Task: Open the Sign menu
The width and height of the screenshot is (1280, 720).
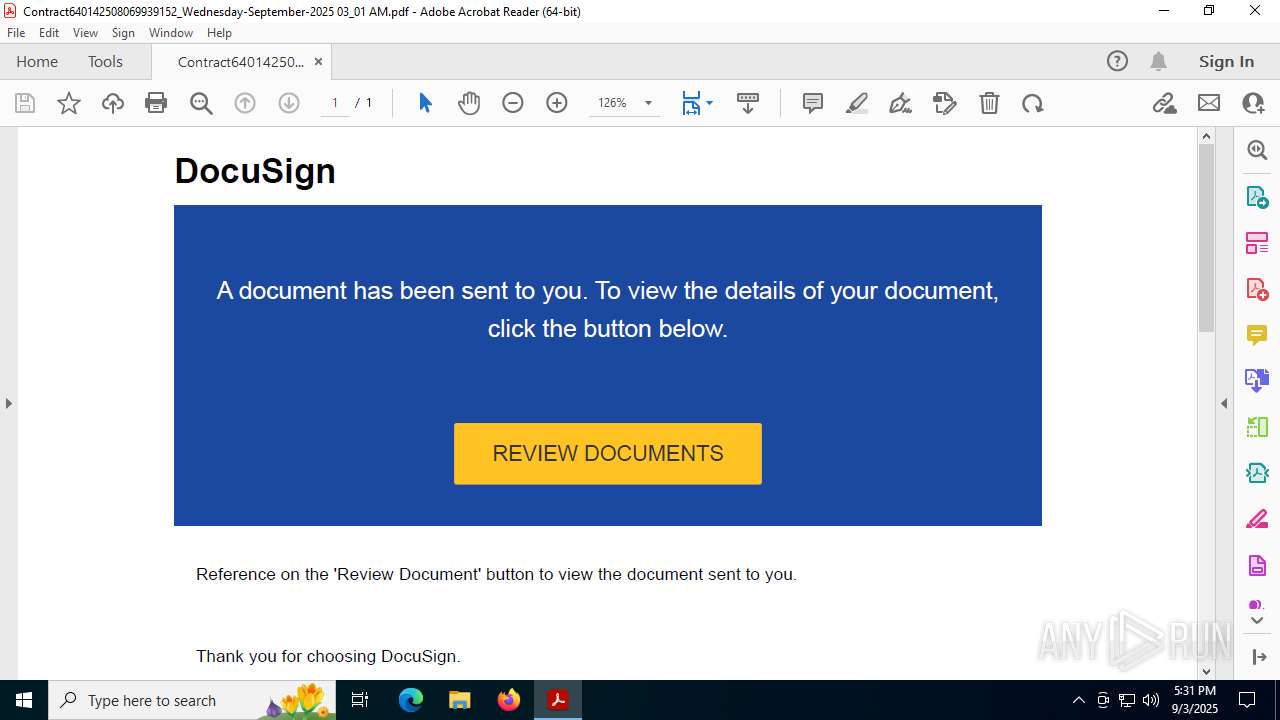Action: click(x=123, y=33)
